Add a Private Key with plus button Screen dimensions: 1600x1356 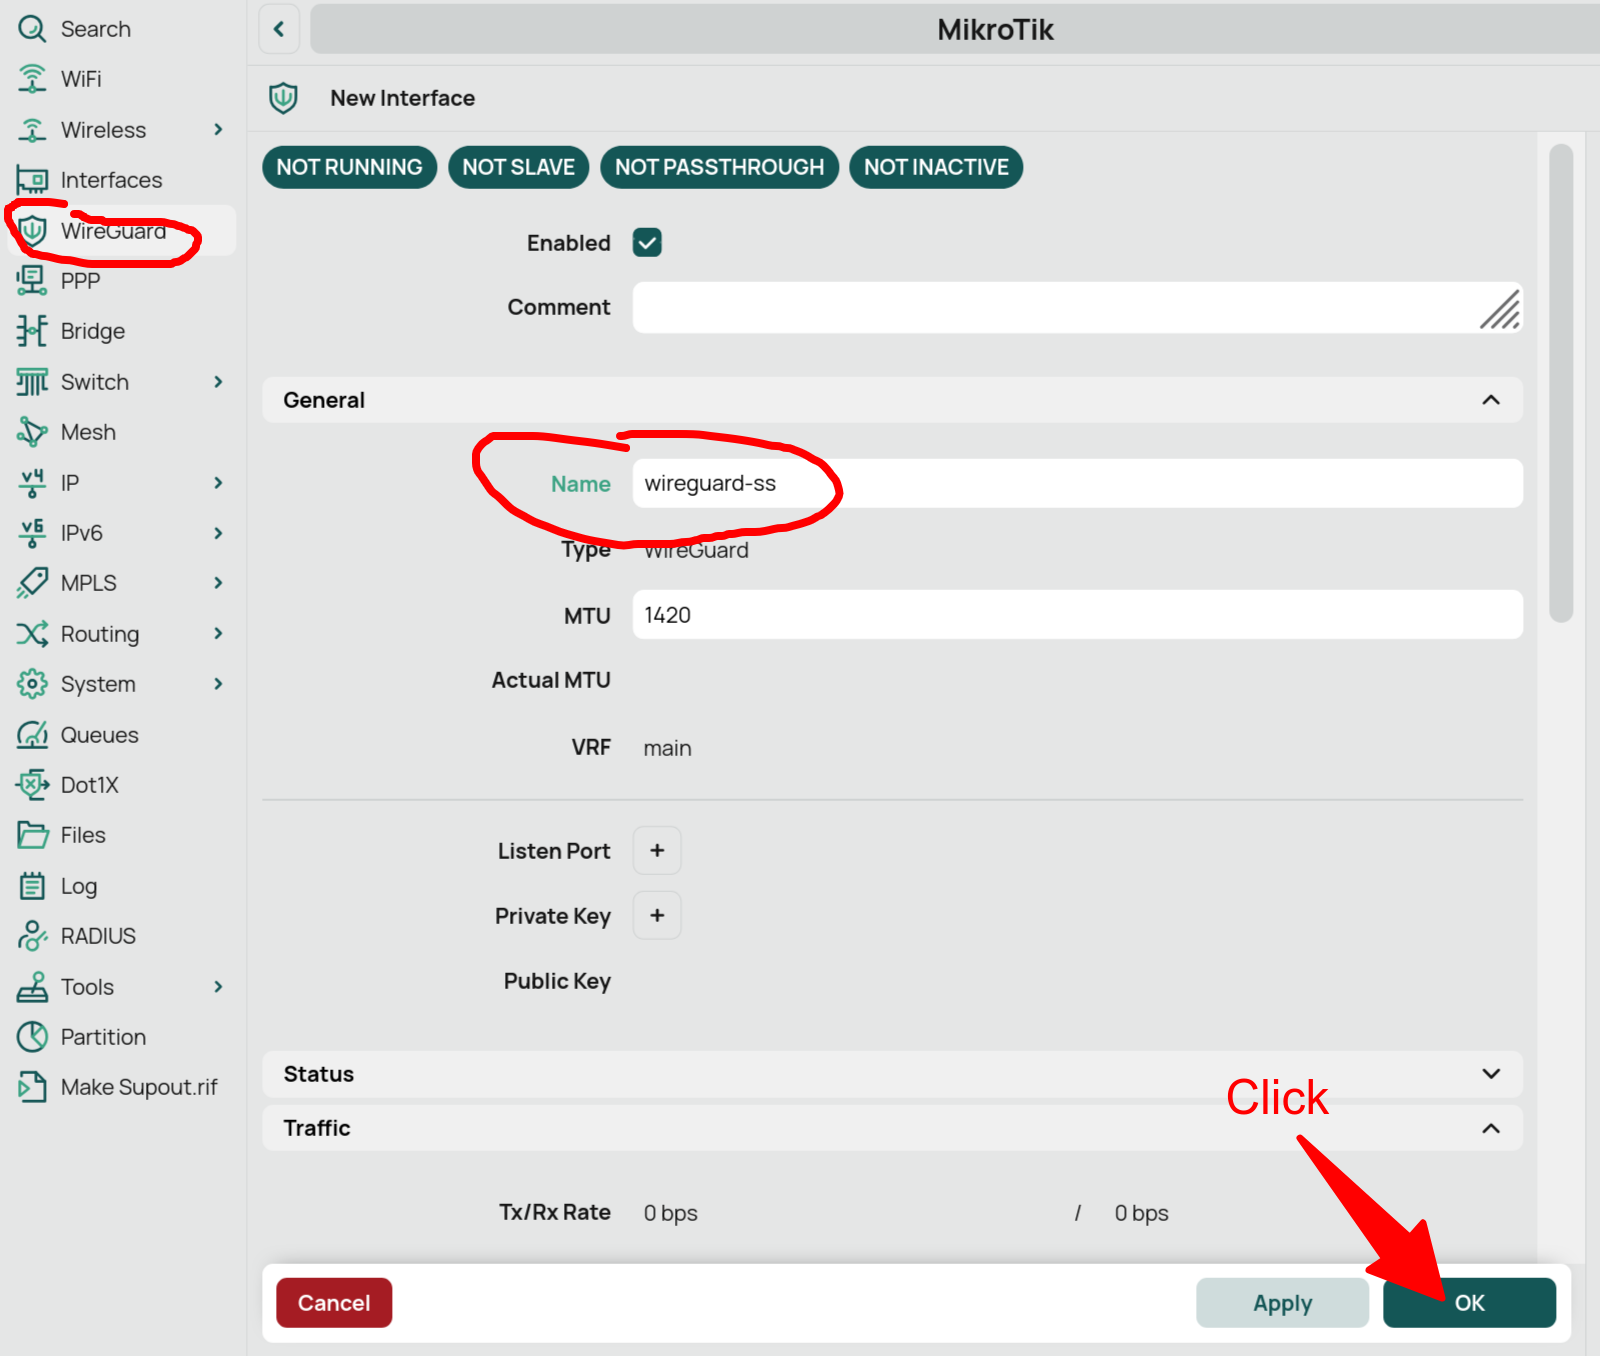657,916
